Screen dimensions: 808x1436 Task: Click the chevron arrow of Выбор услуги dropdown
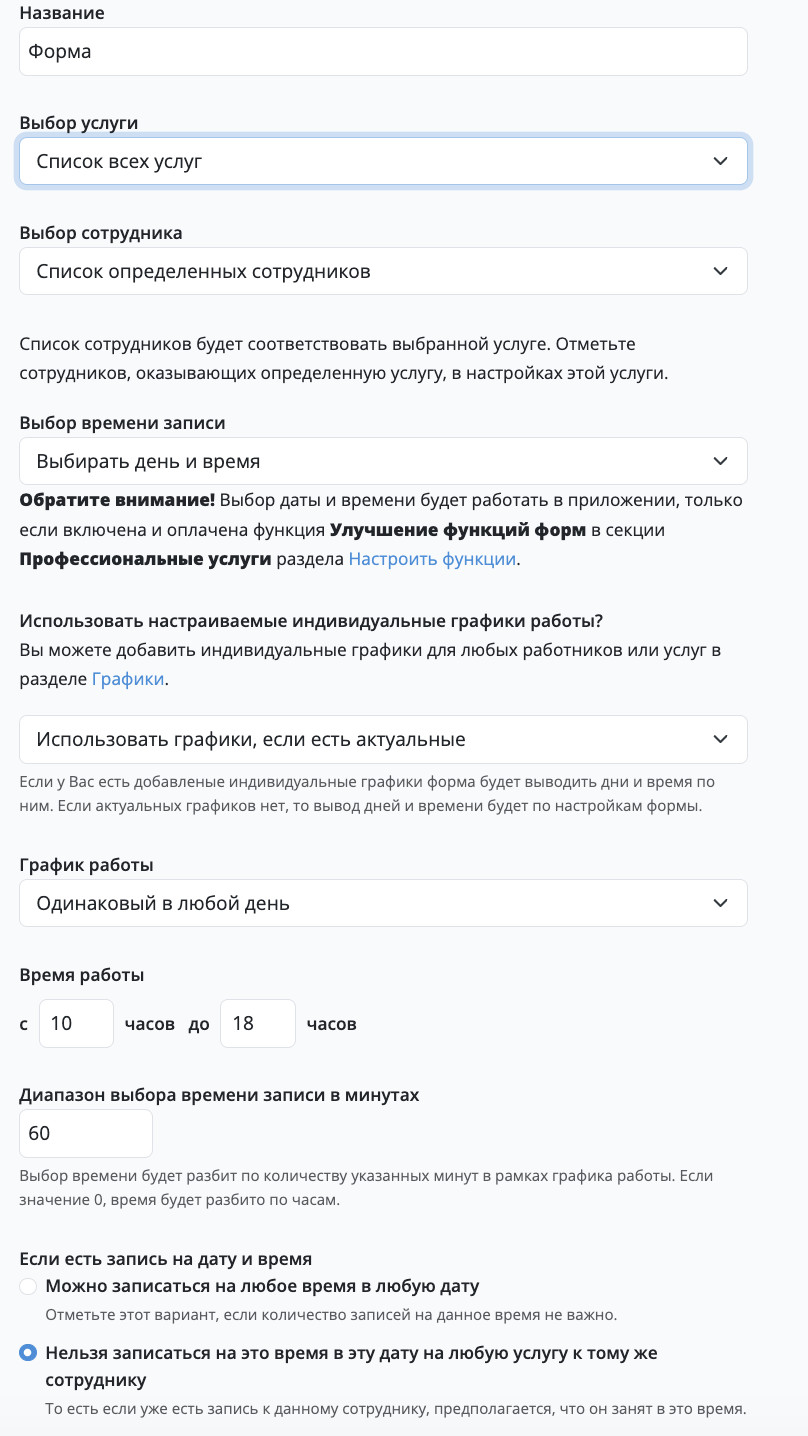coord(720,161)
